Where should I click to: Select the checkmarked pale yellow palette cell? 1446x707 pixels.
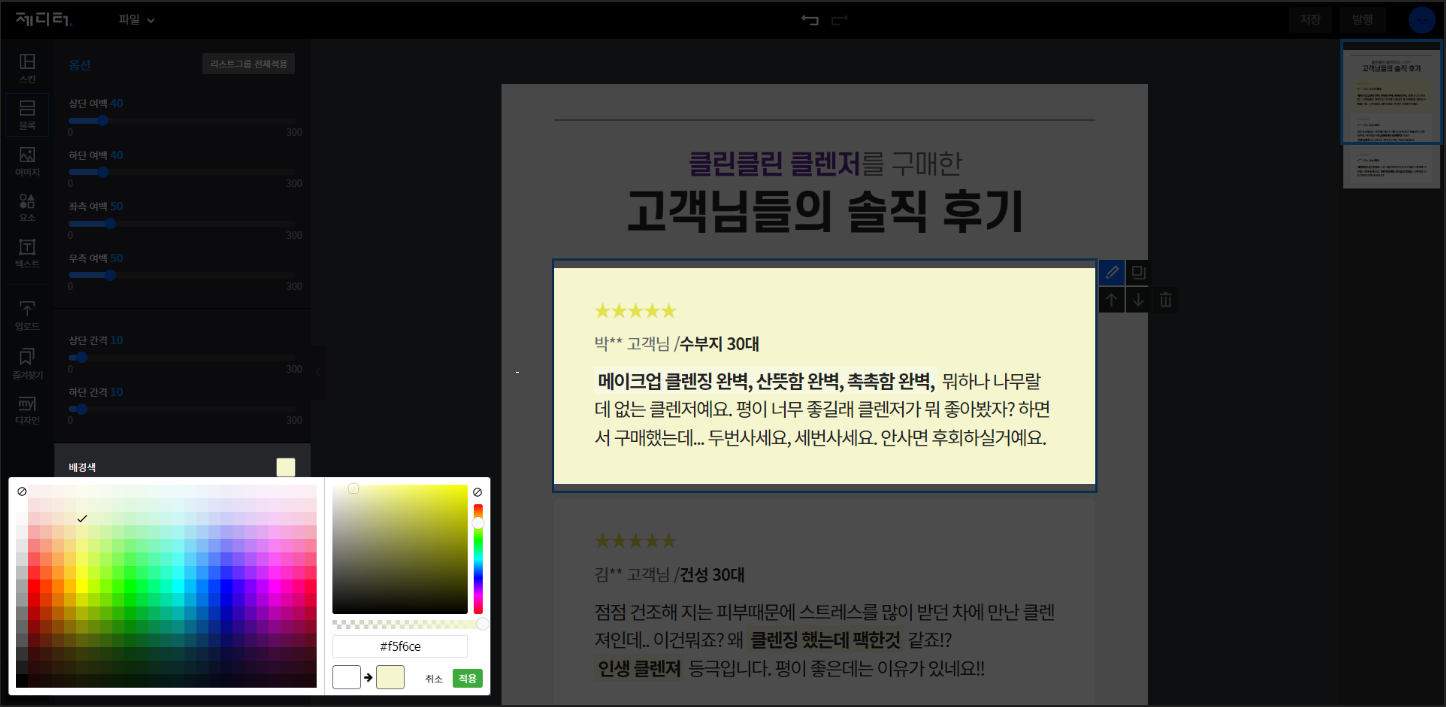point(83,518)
